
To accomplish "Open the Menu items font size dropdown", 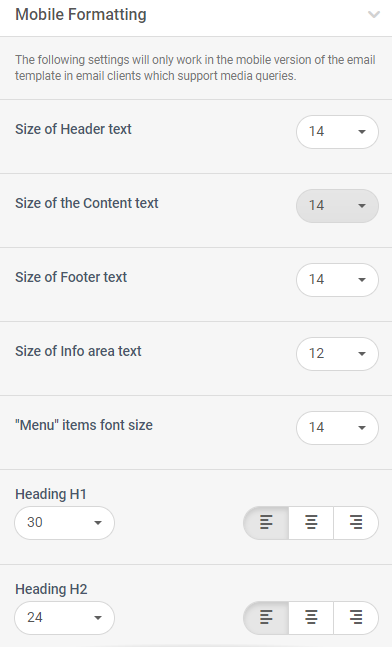I will click(x=337, y=427).
